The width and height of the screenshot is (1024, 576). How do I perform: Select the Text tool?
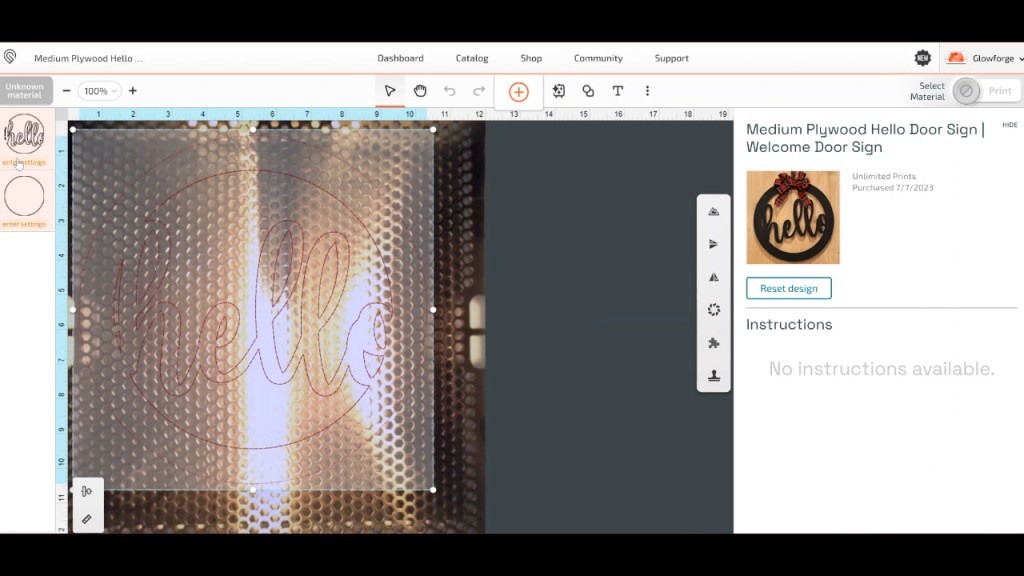(618, 91)
